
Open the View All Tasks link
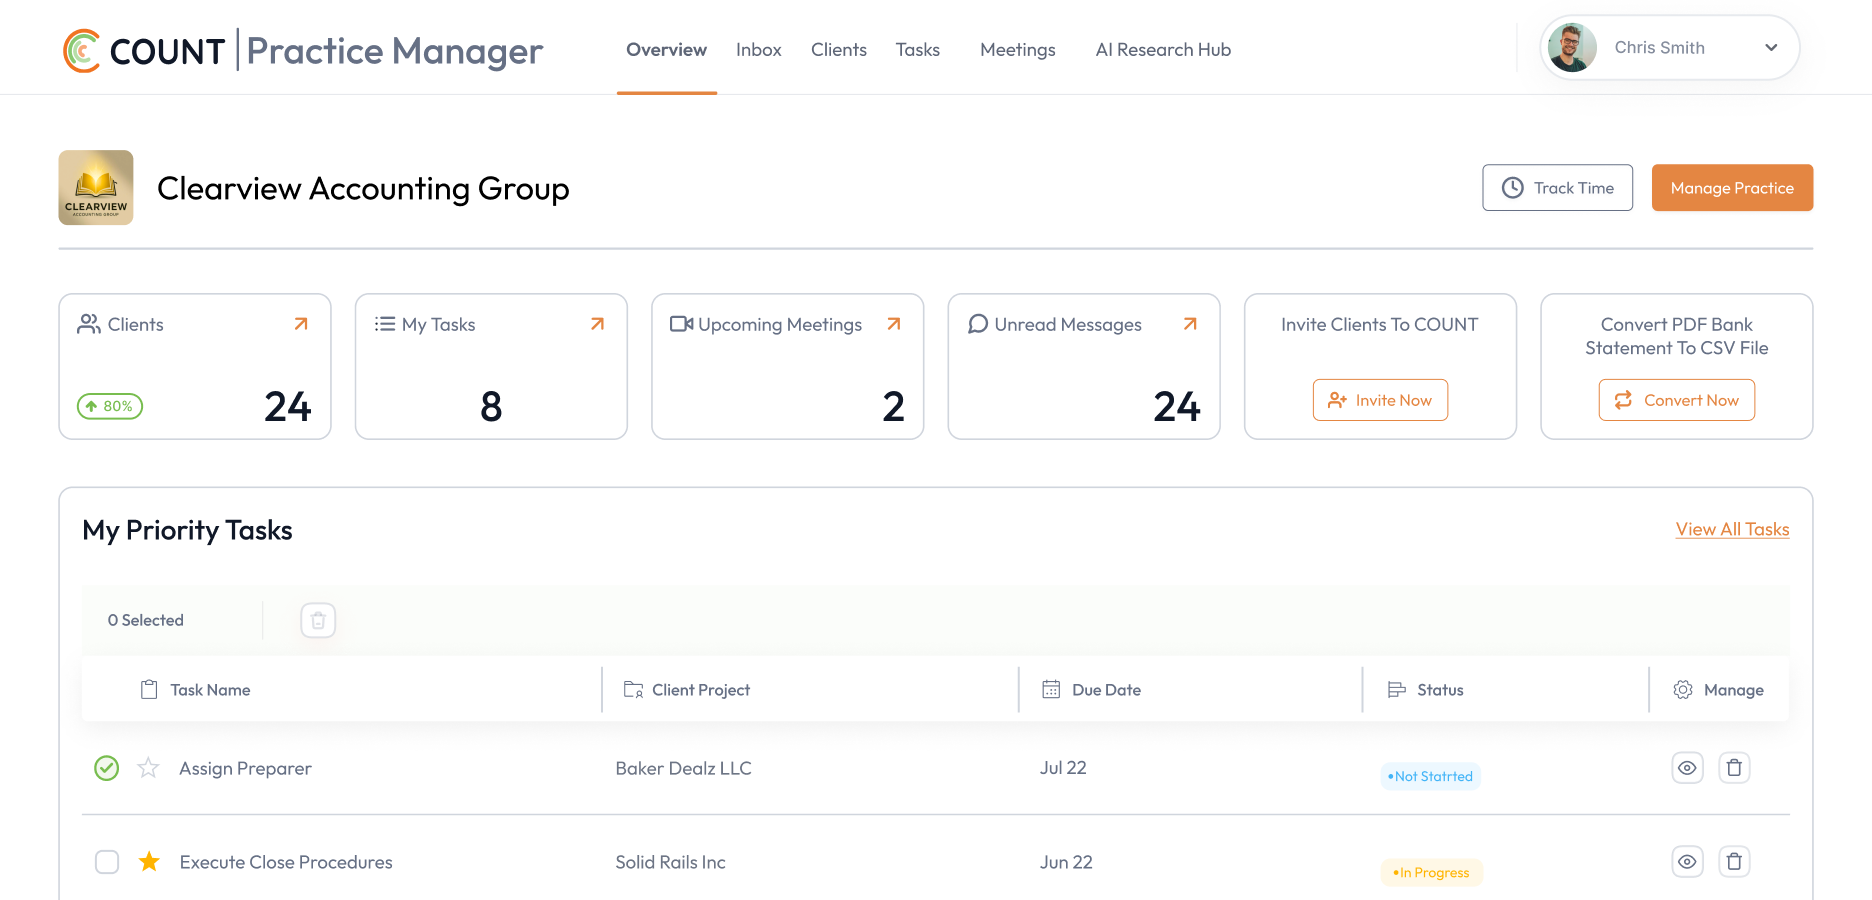pyautogui.click(x=1732, y=529)
